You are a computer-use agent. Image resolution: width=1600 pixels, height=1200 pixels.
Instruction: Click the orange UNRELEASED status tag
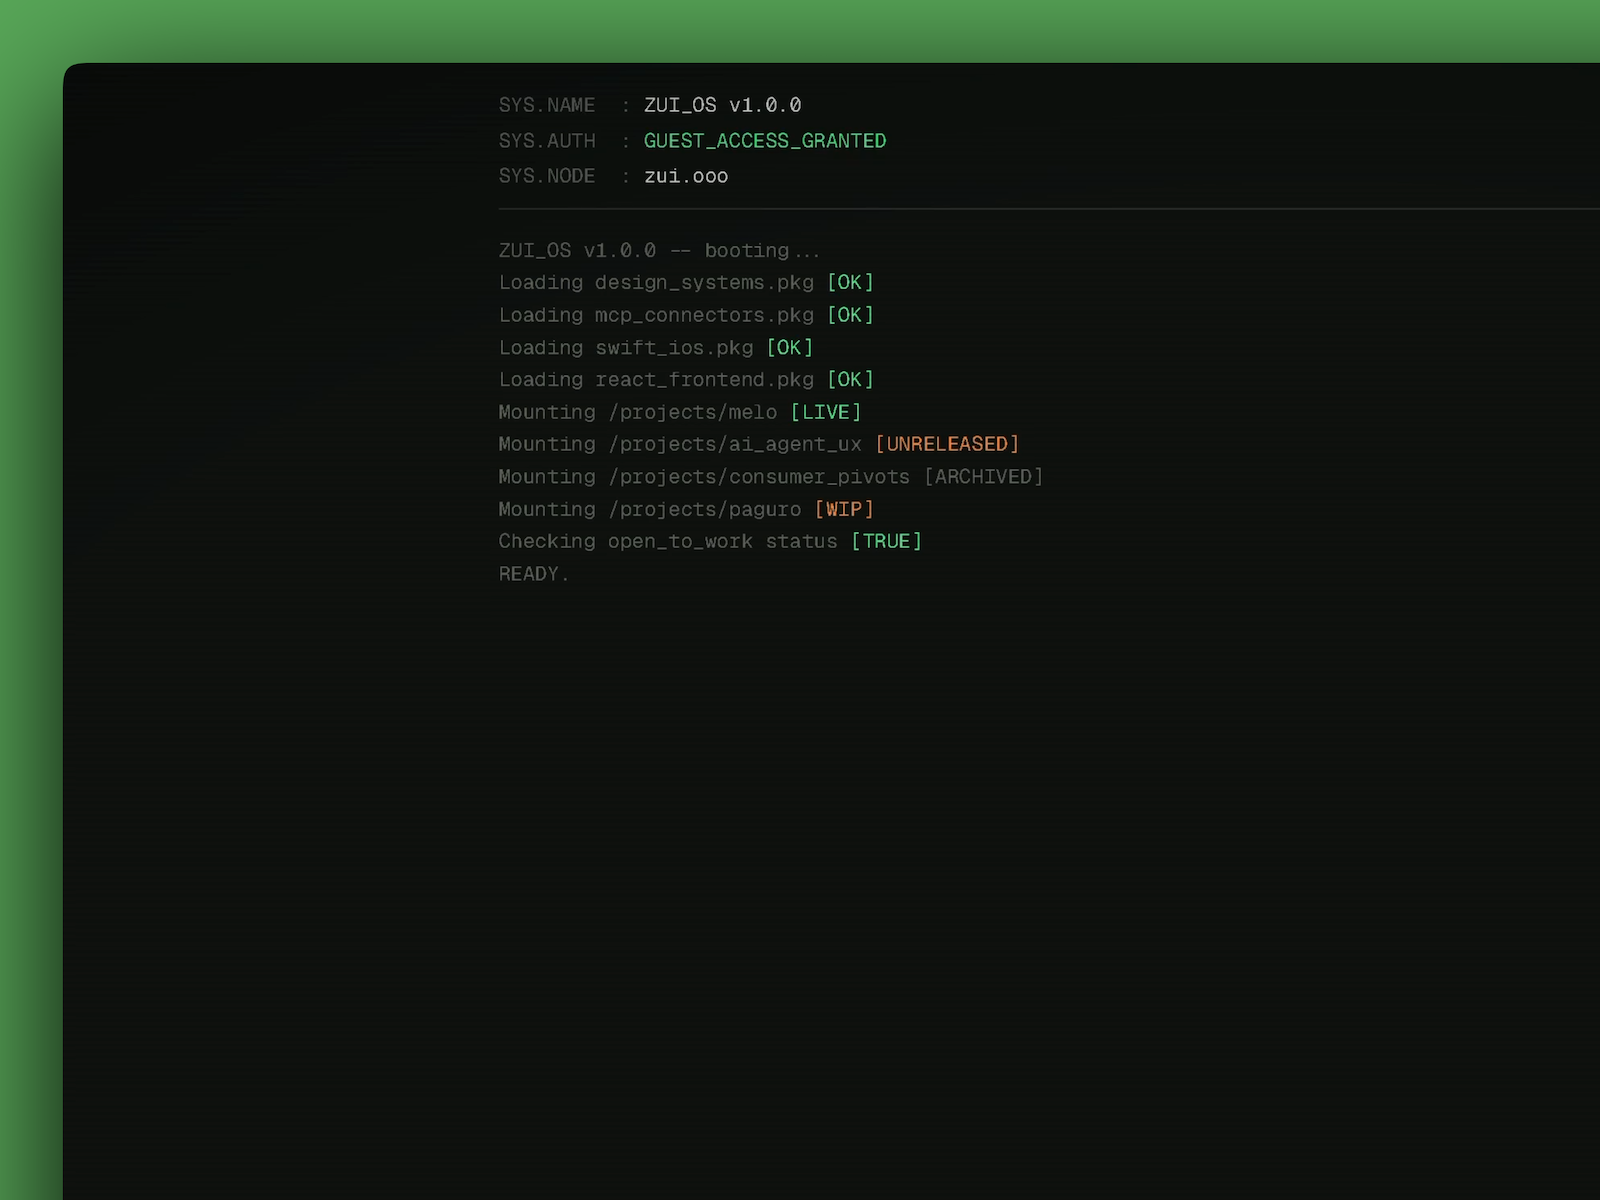point(946,444)
